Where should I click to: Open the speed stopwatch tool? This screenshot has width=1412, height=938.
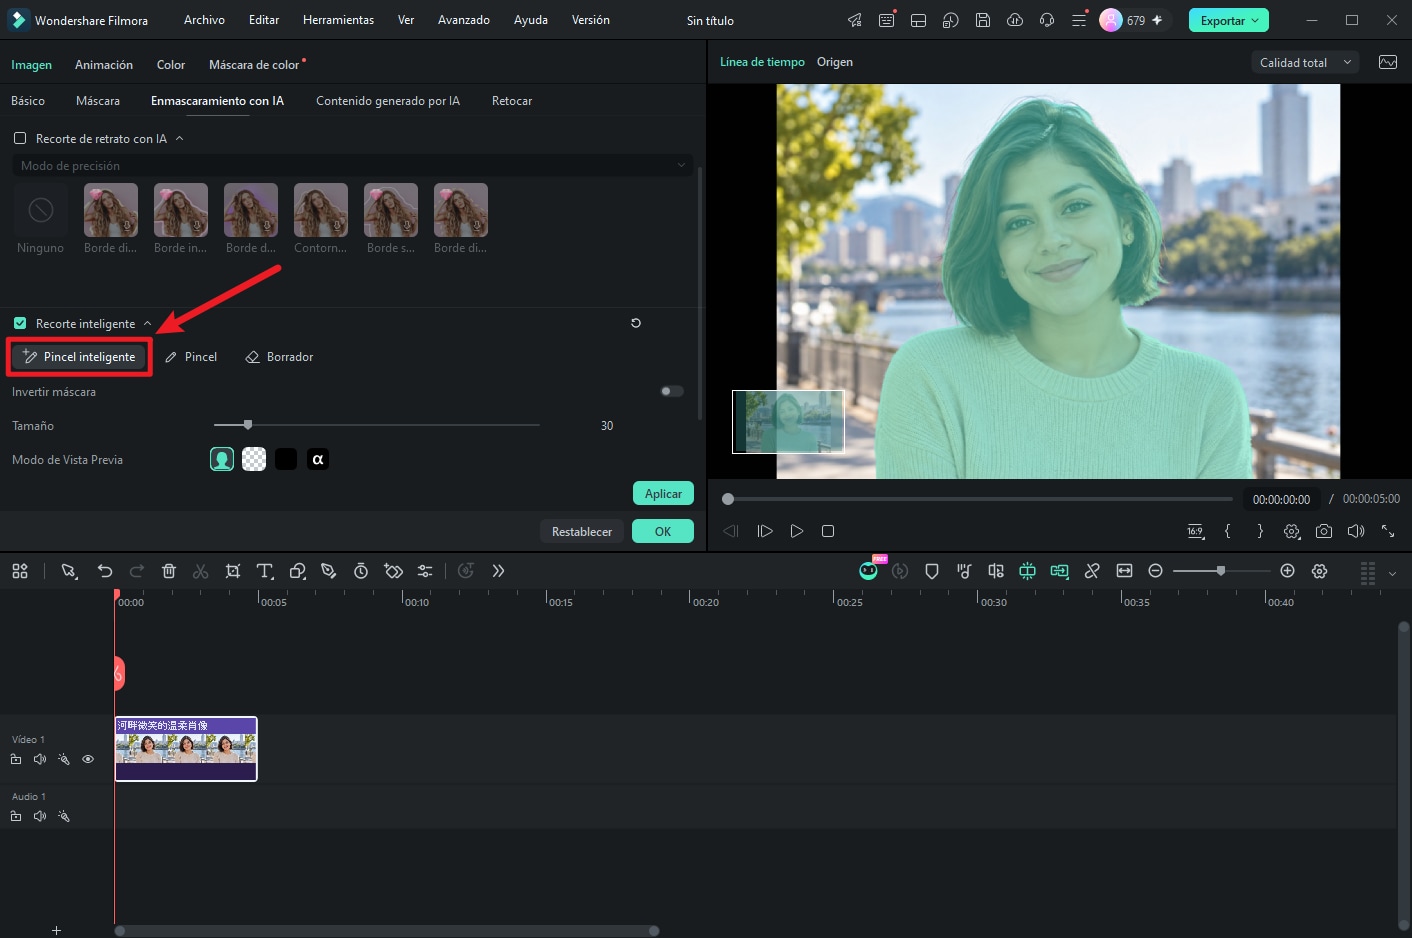361,571
